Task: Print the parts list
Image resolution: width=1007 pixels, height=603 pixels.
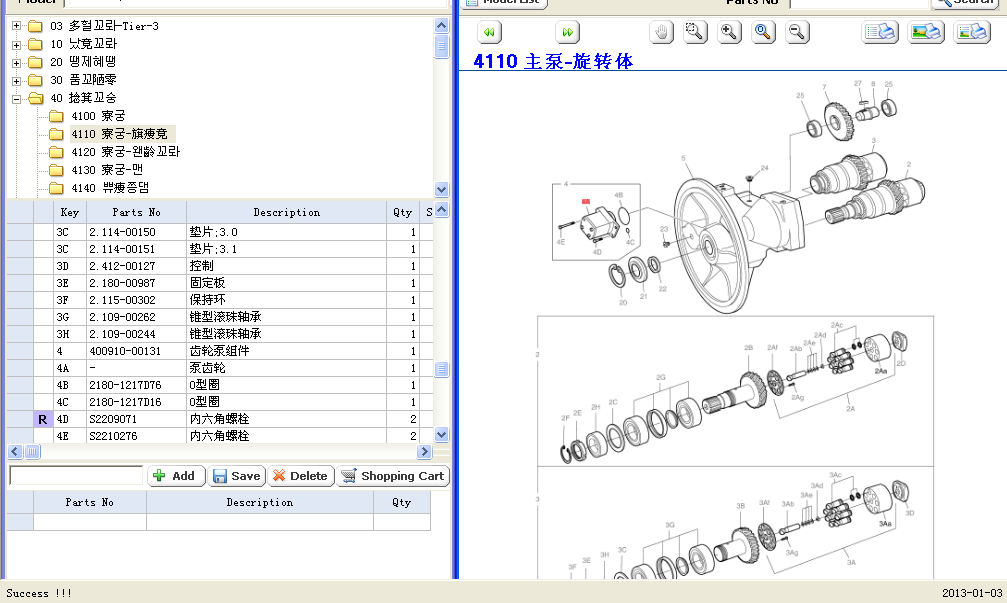Action: pyautogui.click(x=880, y=32)
